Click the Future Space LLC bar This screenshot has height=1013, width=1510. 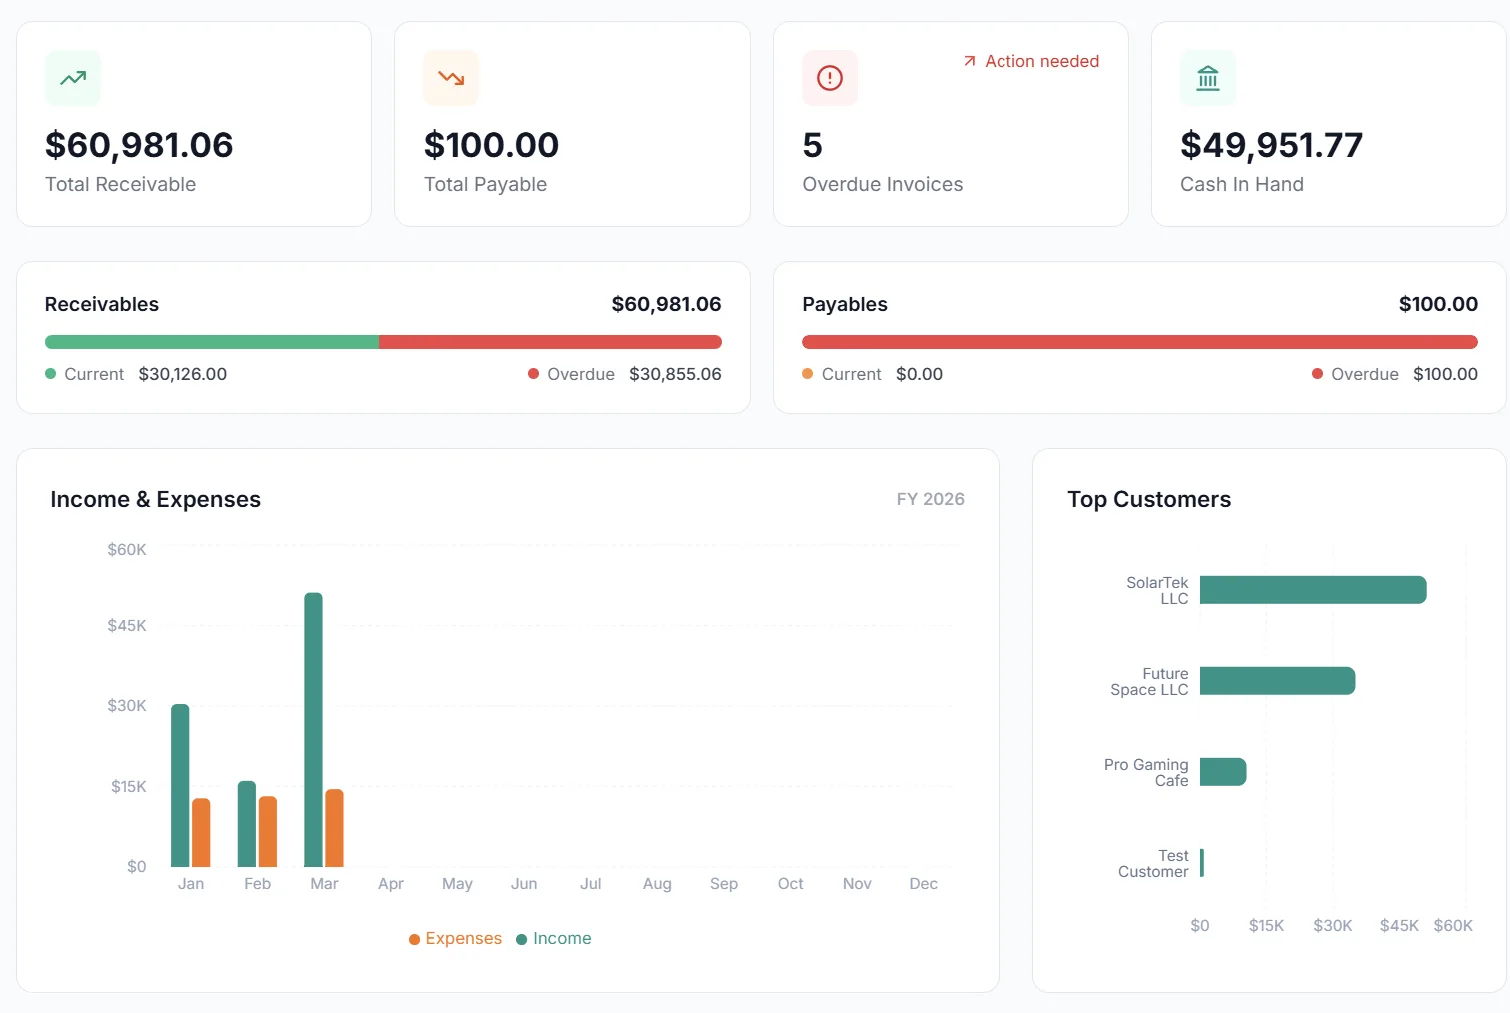[1278, 681]
